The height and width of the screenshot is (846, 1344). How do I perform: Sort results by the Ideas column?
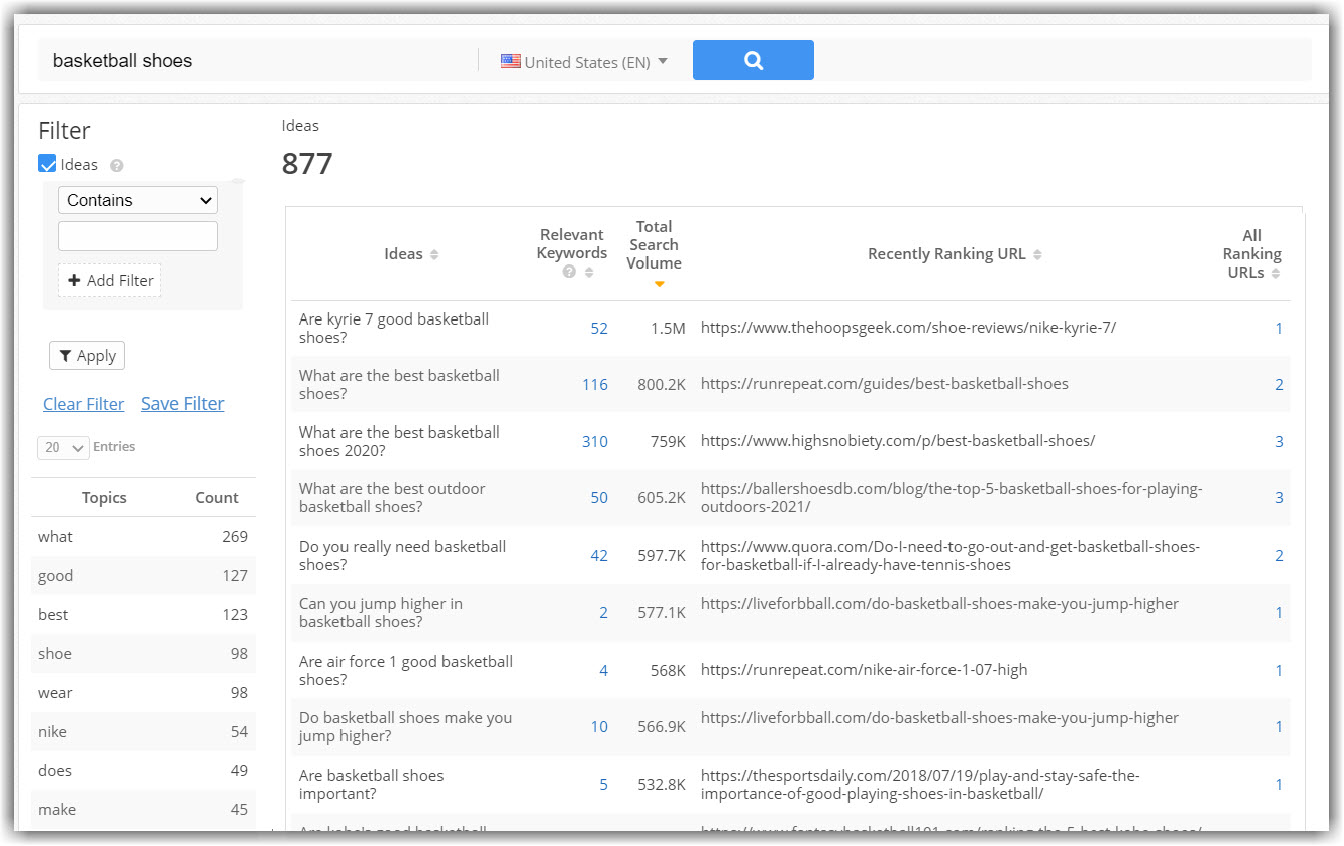tap(434, 253)
